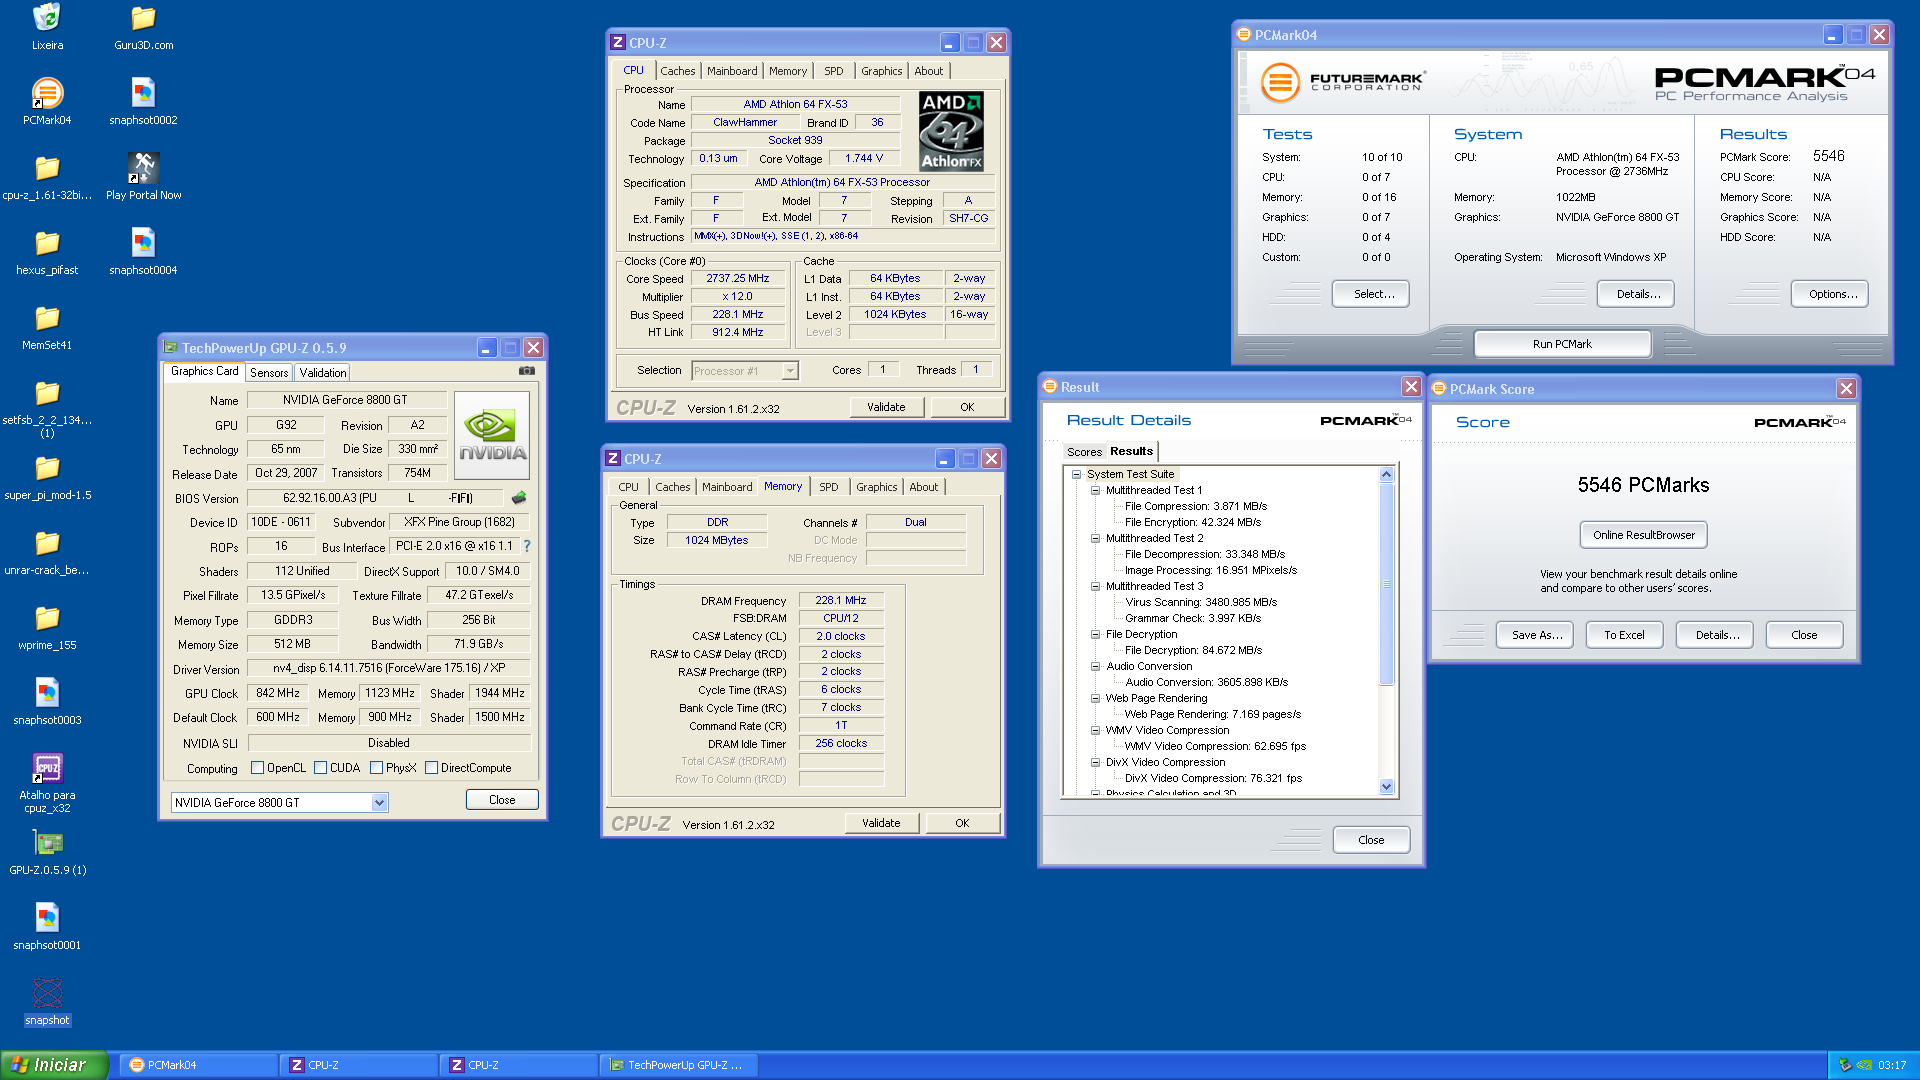Click the Run PCMark button
This screenshot has height=1080, width=1920.
pyautogui.click(x=1562, y=344)
